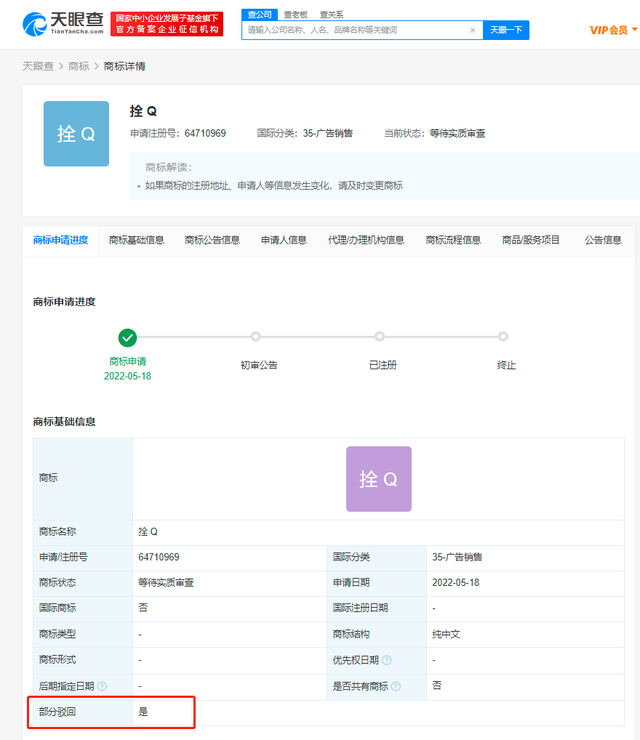
Task: Click the 已注册 progress step marker
Action: click(x=379, y=336)
